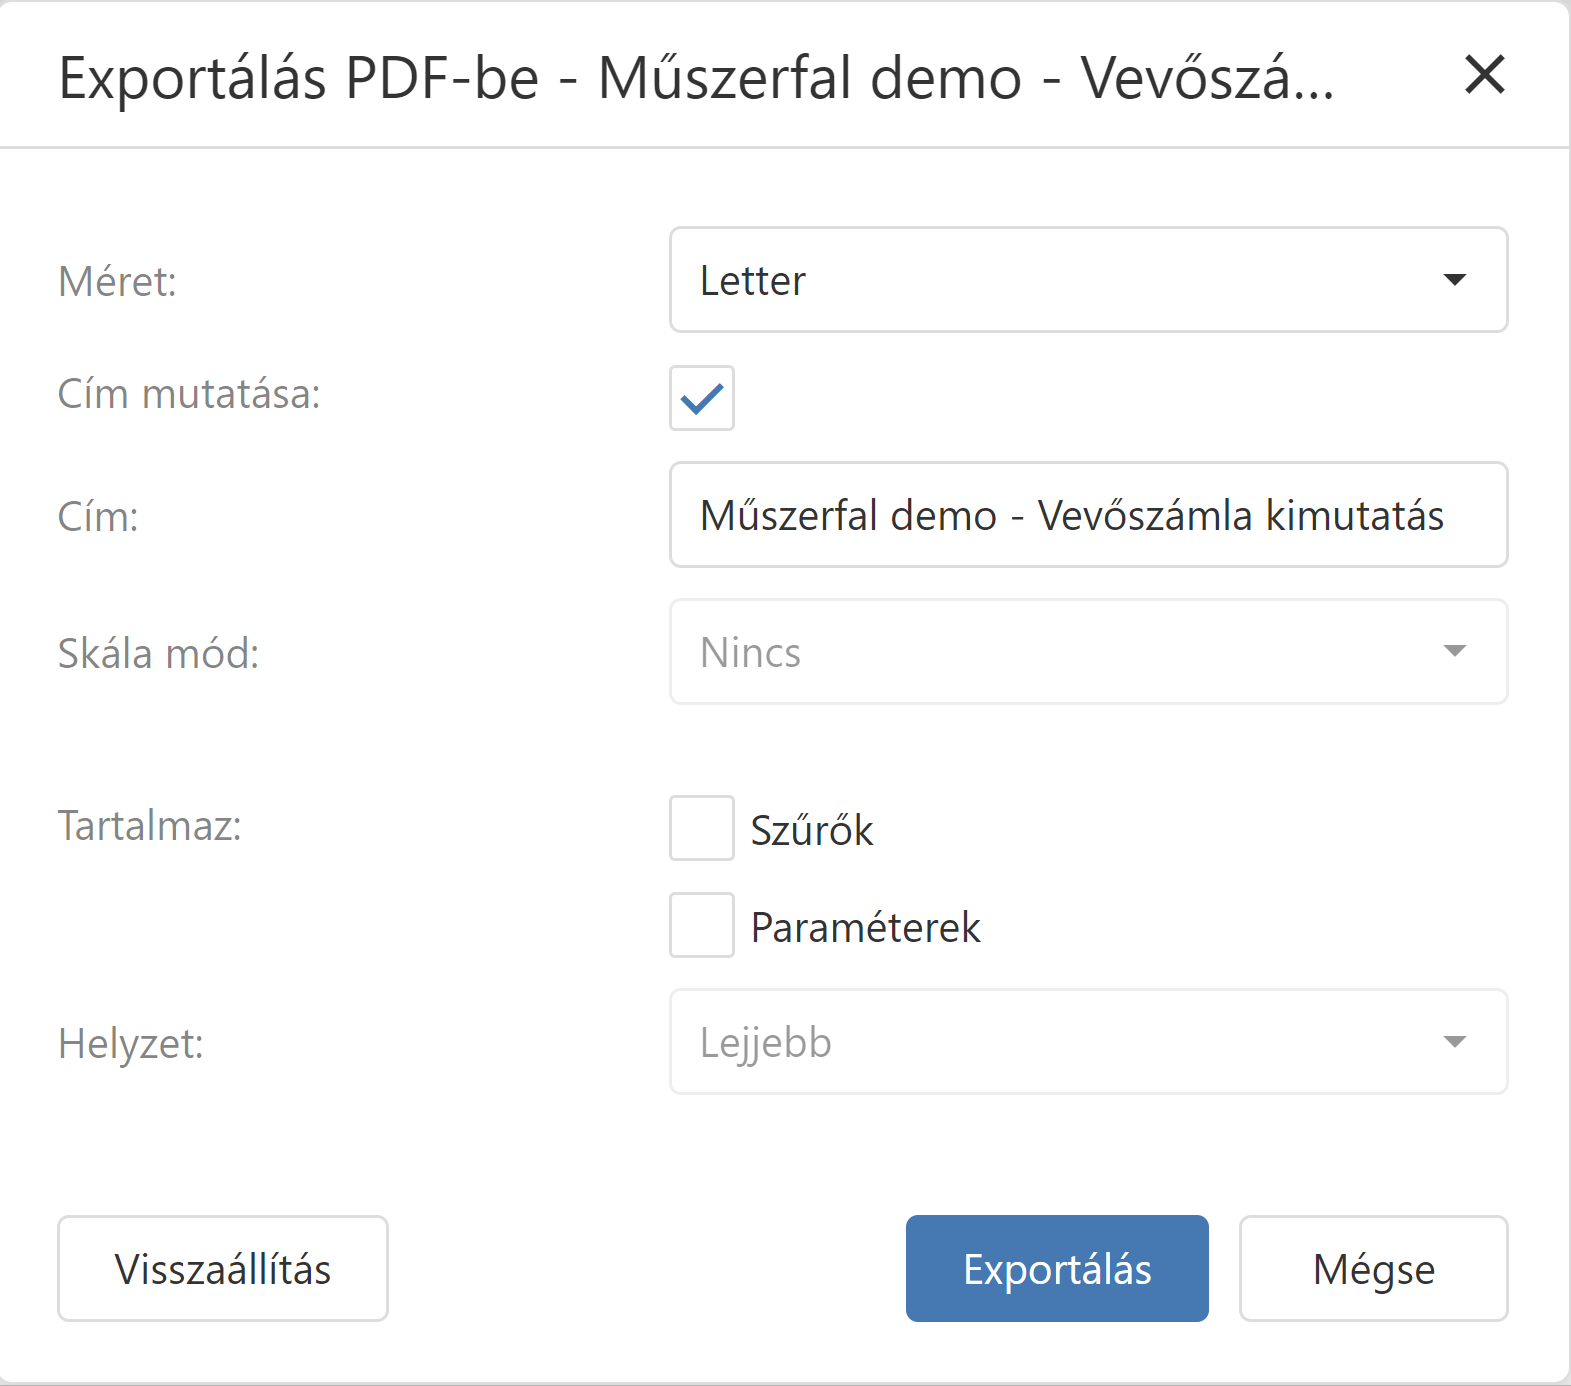Click the Szűrők label text
Viewport: 1571px width, 1386px height.
click(812, 830)
